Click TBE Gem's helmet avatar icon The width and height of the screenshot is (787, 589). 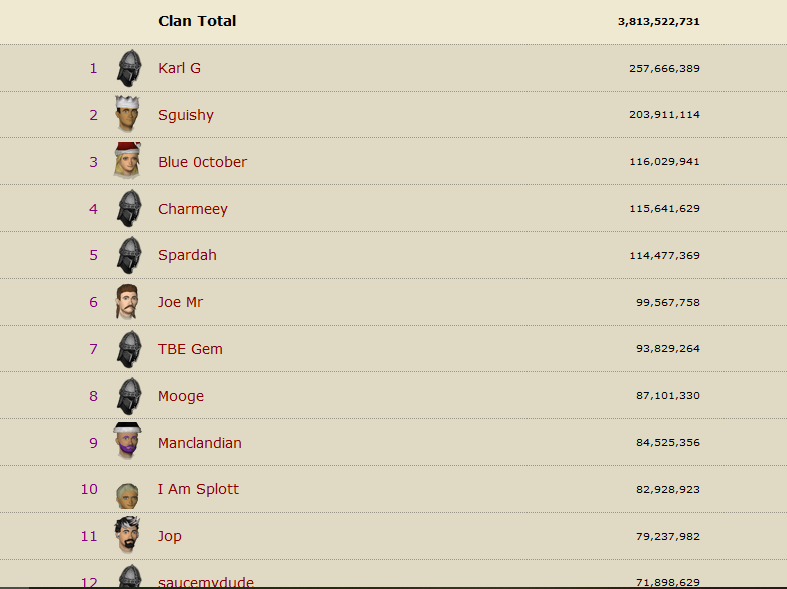pos(128,349)
